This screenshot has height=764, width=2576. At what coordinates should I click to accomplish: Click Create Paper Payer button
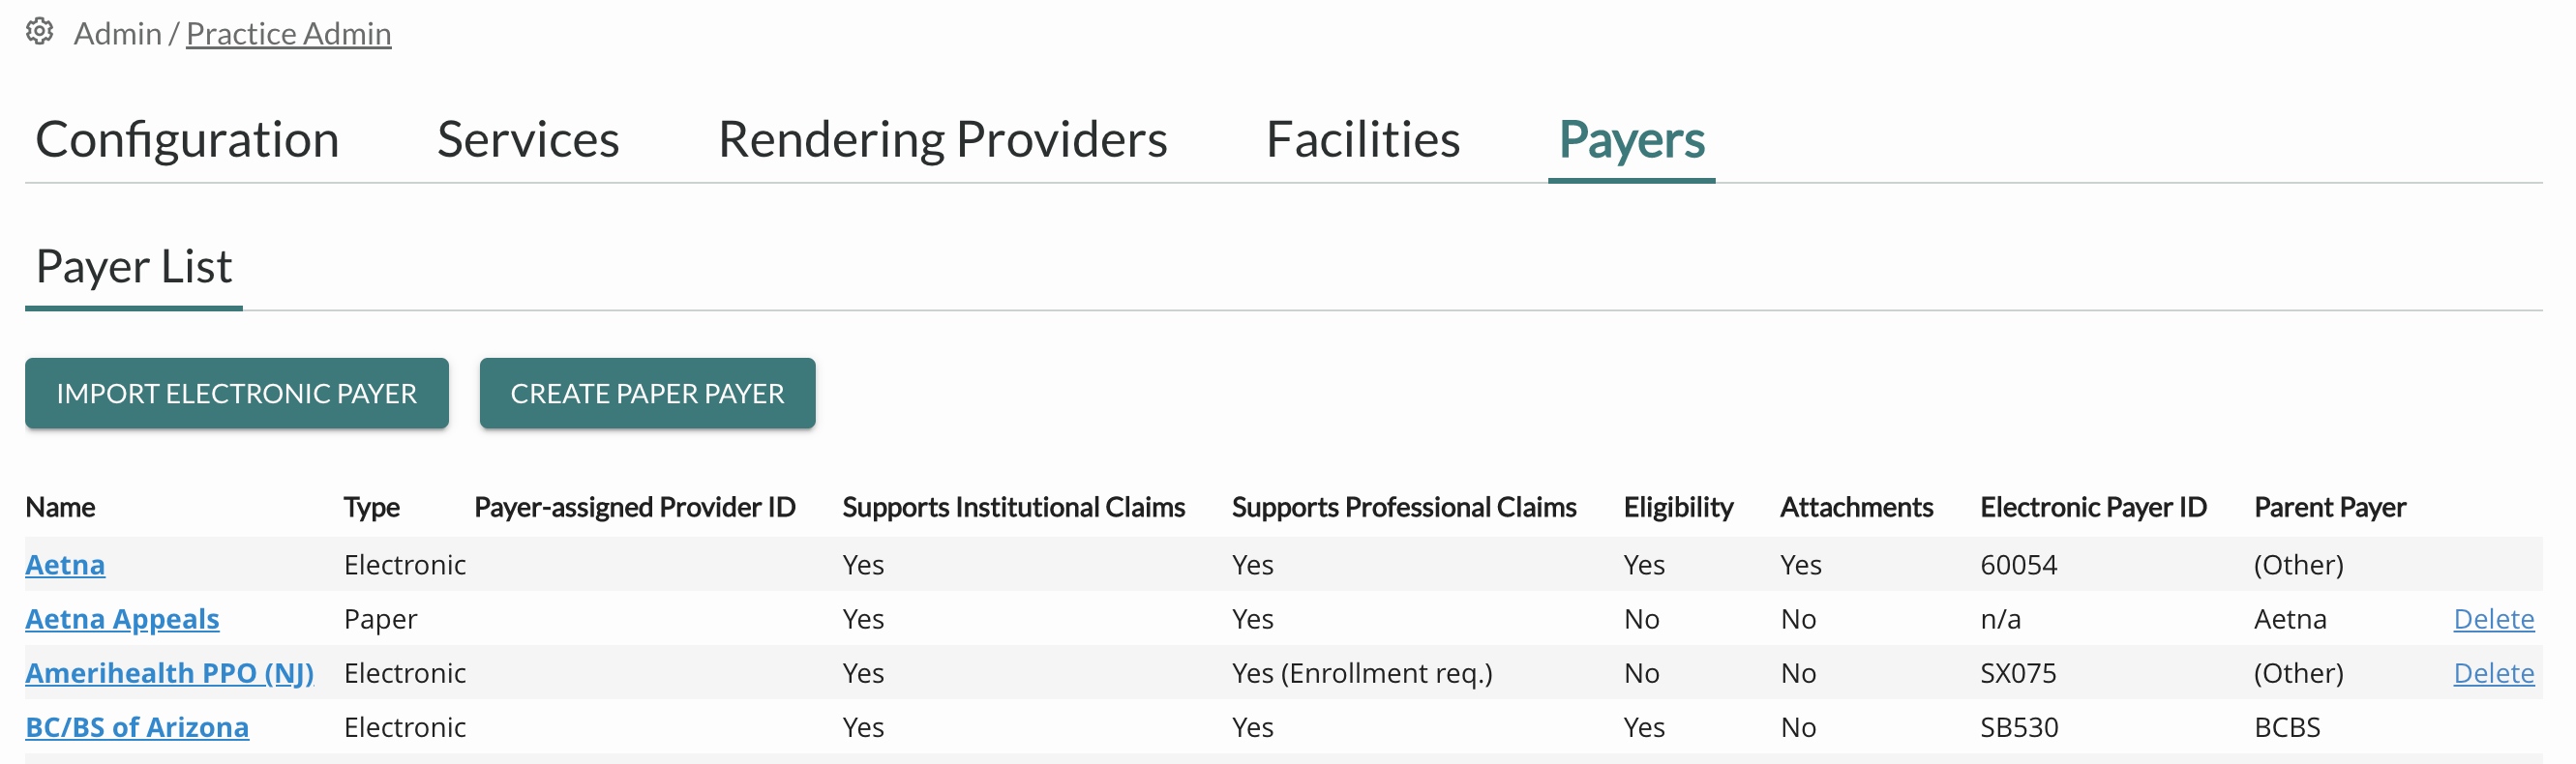(647, 393)
